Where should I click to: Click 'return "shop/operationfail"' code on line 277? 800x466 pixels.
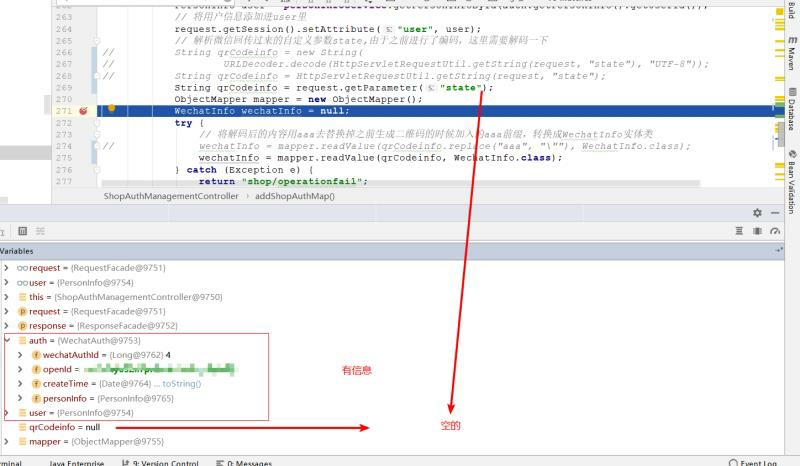pyautogui.click(x=283, y=181)
